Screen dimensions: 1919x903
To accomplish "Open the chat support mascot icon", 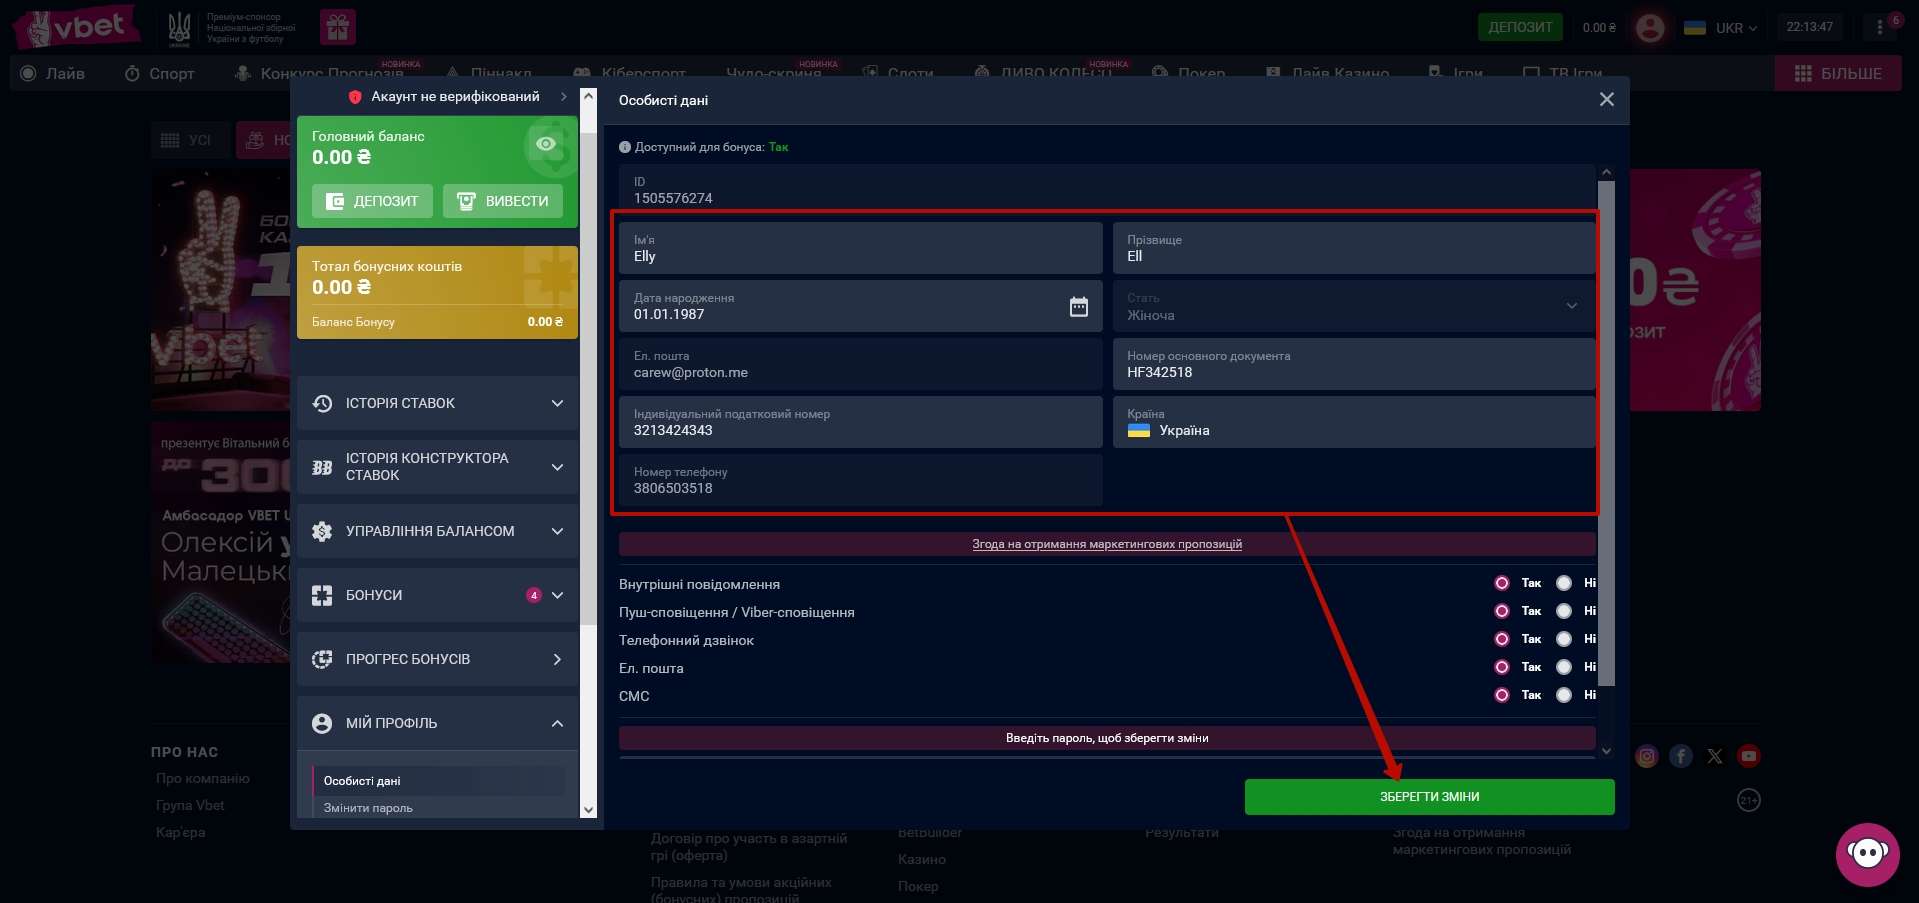I will coord(1866,853).
